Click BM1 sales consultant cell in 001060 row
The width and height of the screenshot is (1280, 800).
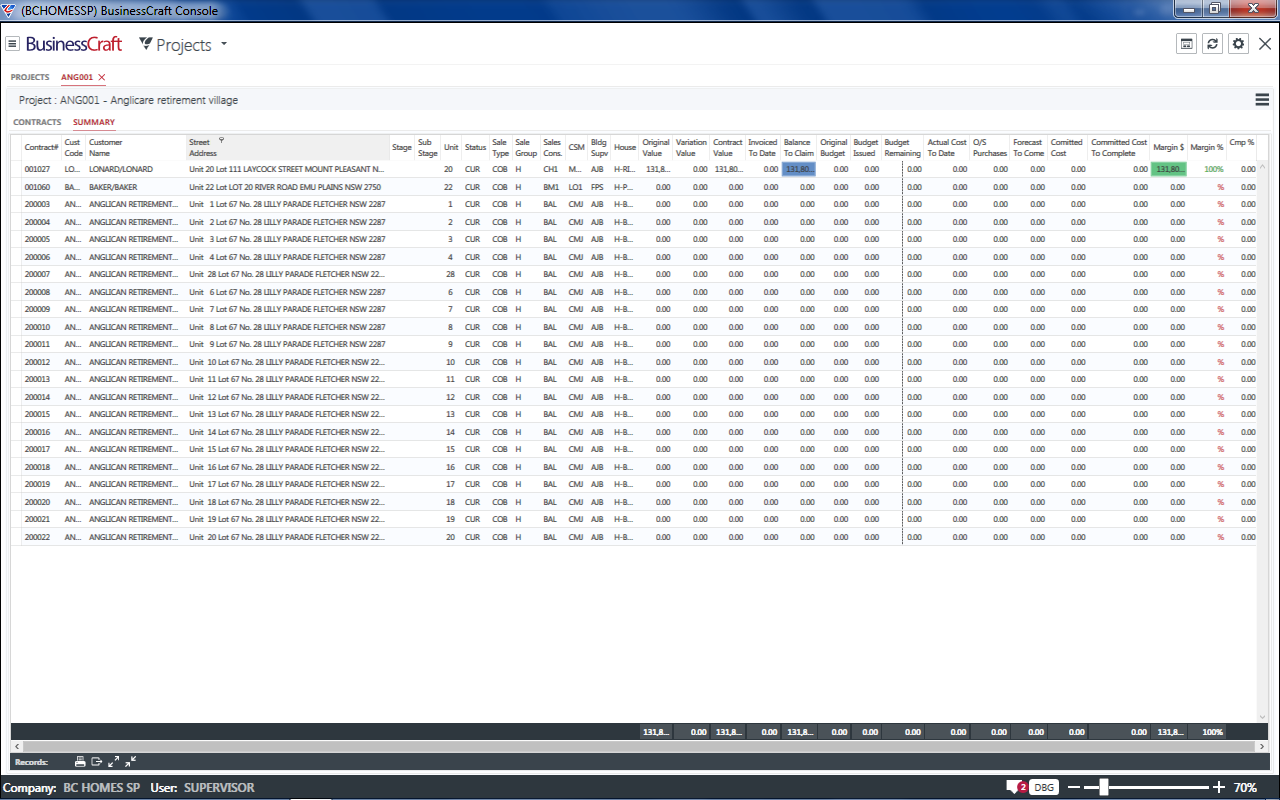click(x=552, y=187)
